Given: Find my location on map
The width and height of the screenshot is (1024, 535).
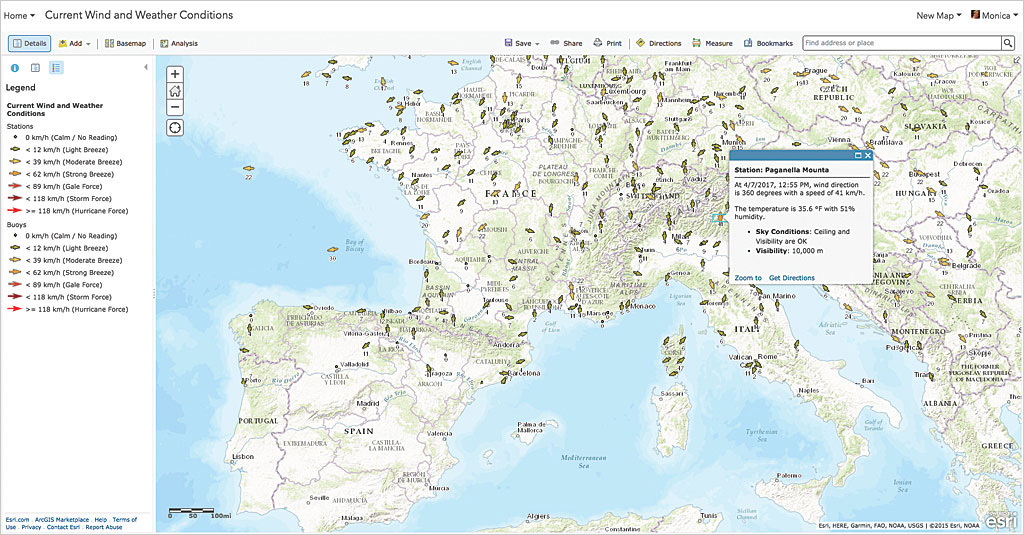Looking at the screenshot, I should point(175,127).
